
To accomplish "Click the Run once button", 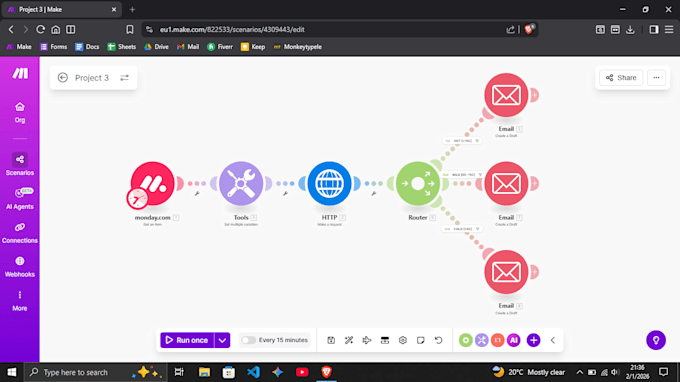I will pos(187,340).
